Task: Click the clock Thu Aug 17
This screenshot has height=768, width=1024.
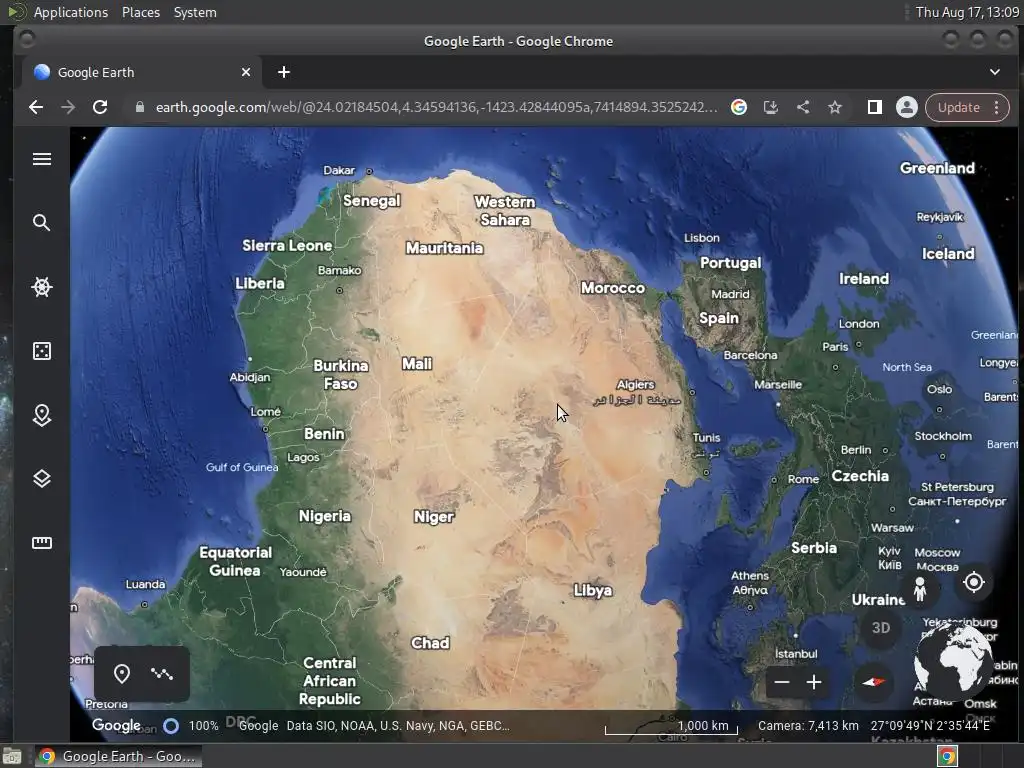Action: [x=967, y=12]
